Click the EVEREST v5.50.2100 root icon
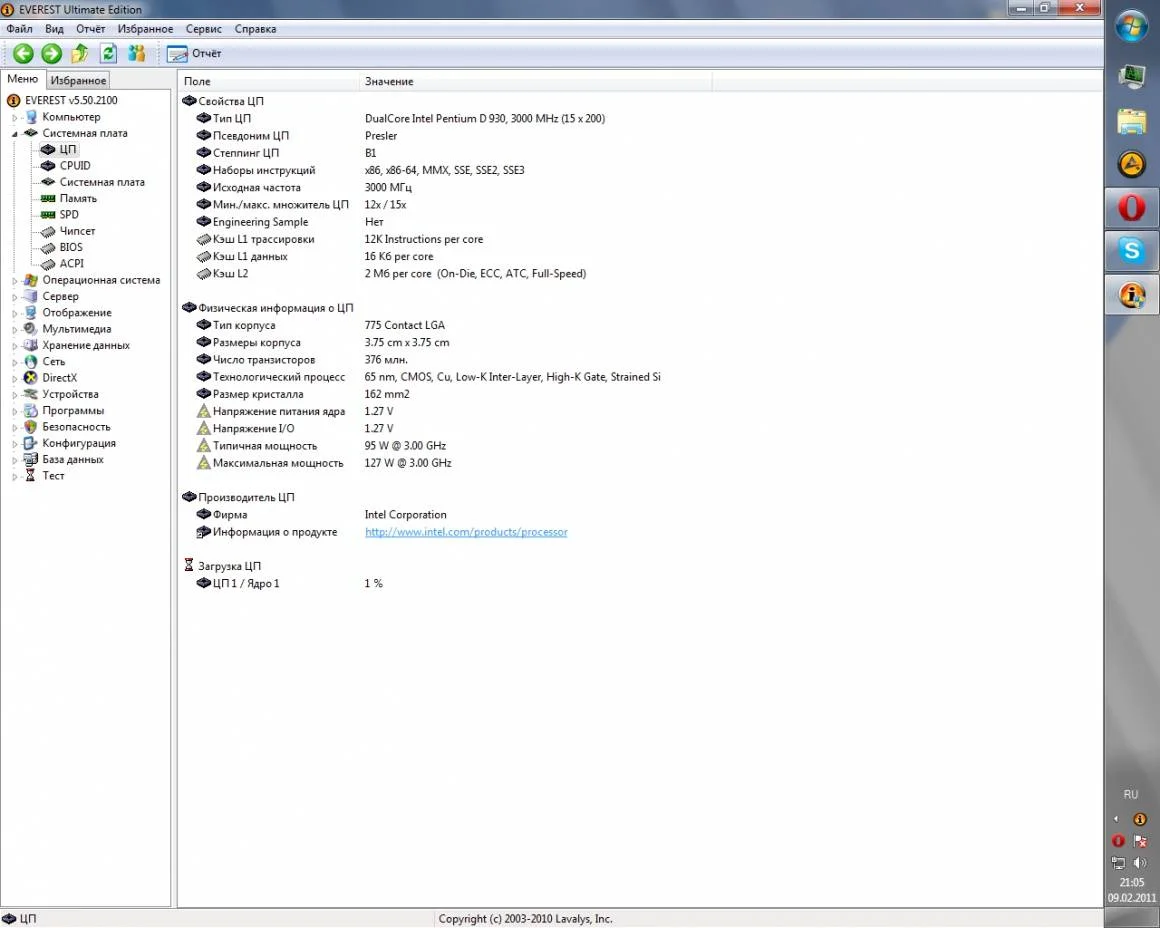Screen dimensions: 1160x928 13,101
